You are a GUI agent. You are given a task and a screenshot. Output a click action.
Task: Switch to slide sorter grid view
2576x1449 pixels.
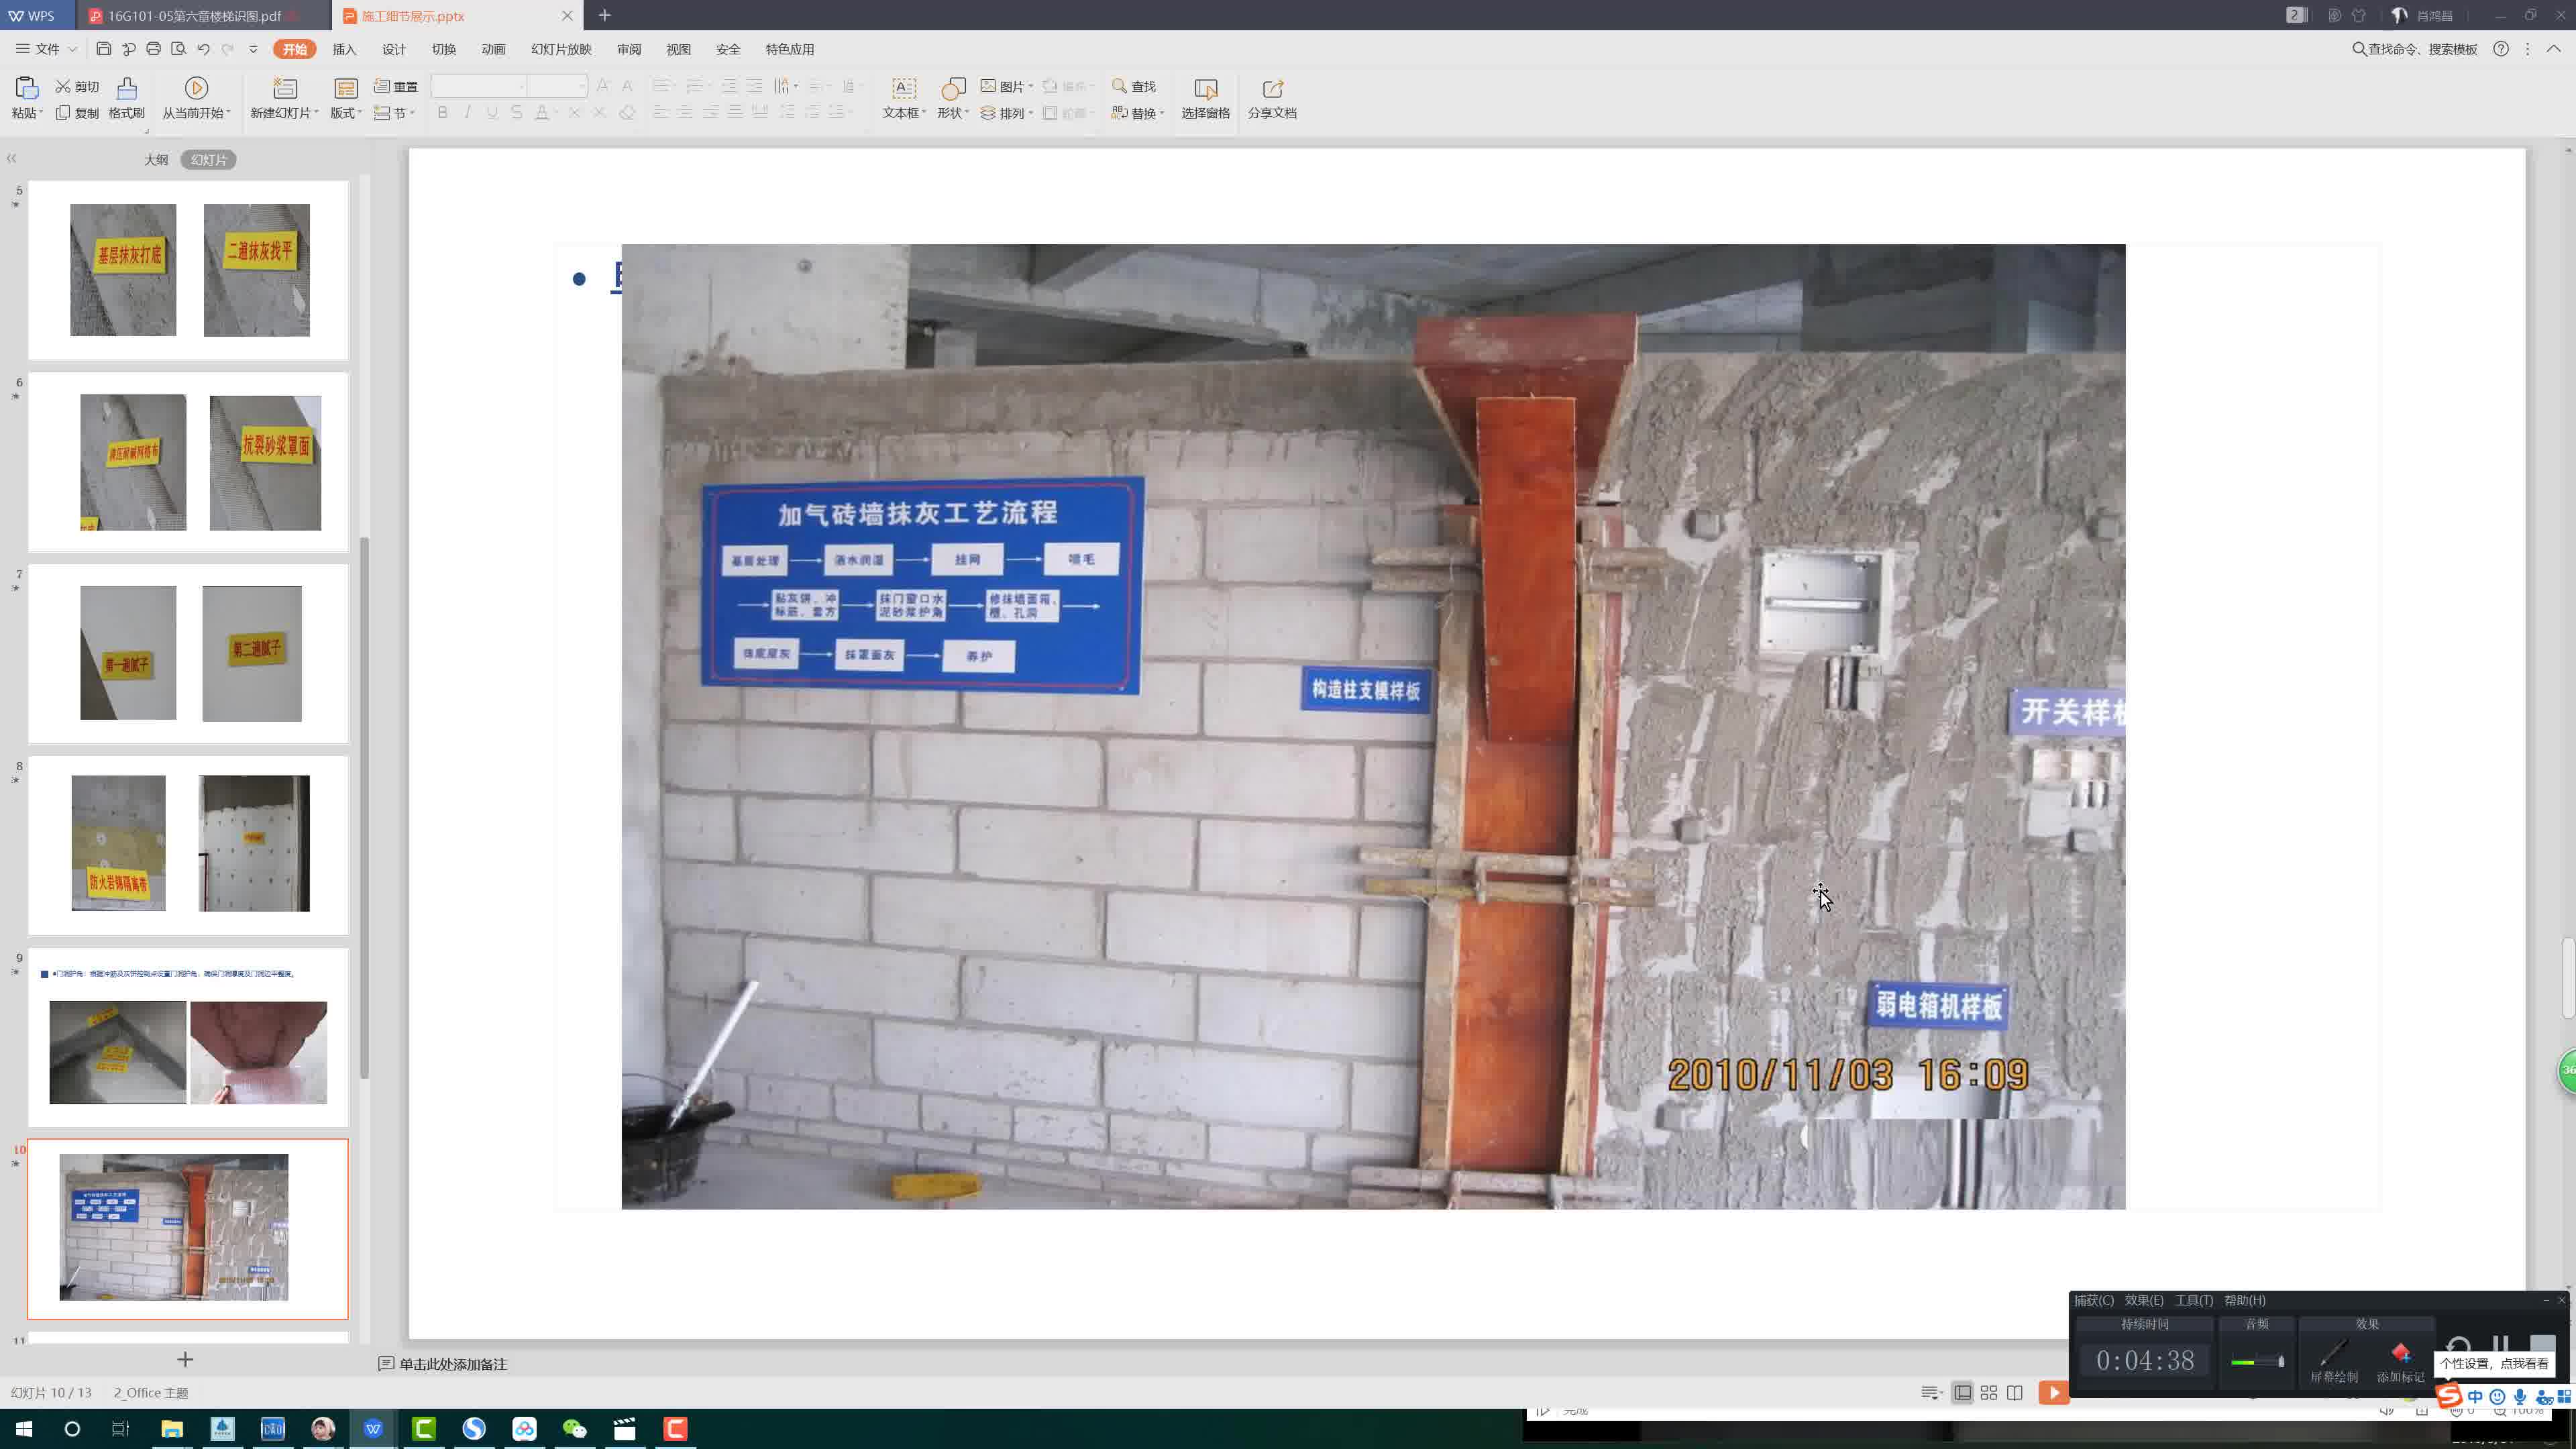tap(1989, 1393)
